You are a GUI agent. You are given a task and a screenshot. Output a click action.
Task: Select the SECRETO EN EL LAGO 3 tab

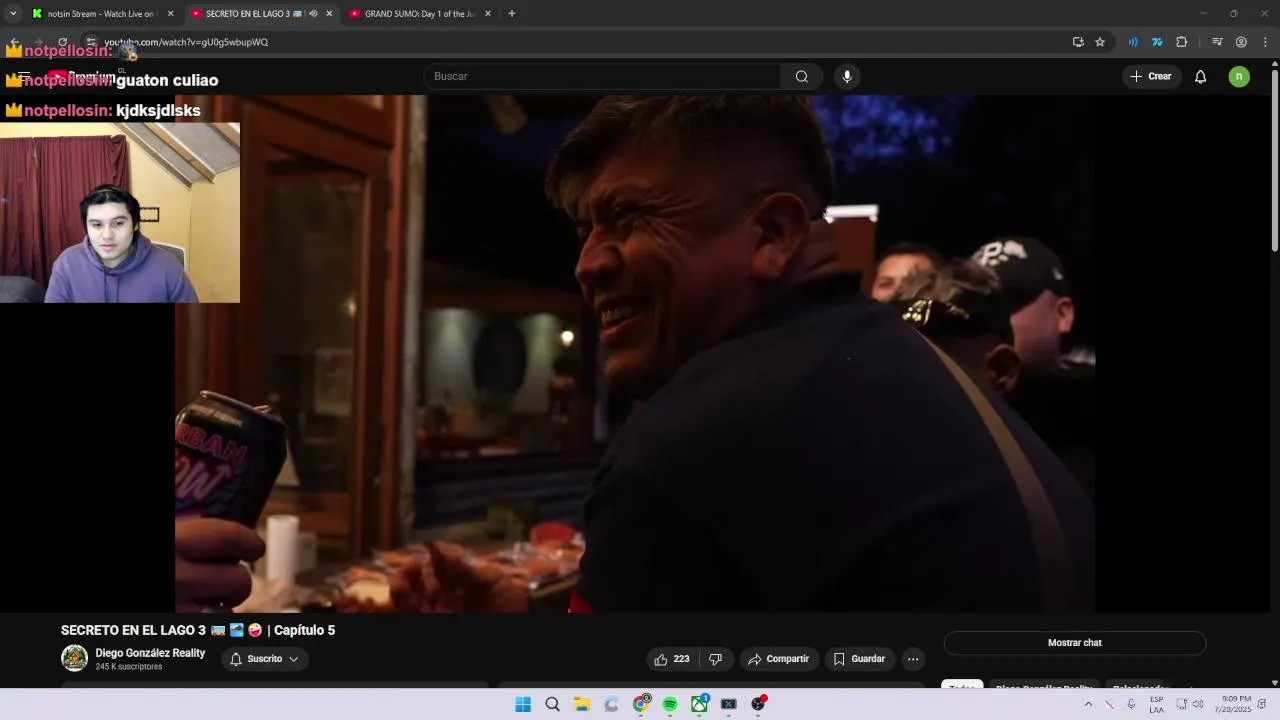click(x=260, y=14)
